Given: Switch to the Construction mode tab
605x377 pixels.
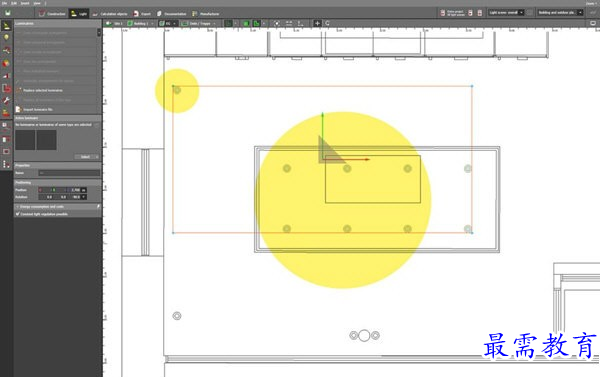Looking at the screenshot, I should [x=52, y=14].
